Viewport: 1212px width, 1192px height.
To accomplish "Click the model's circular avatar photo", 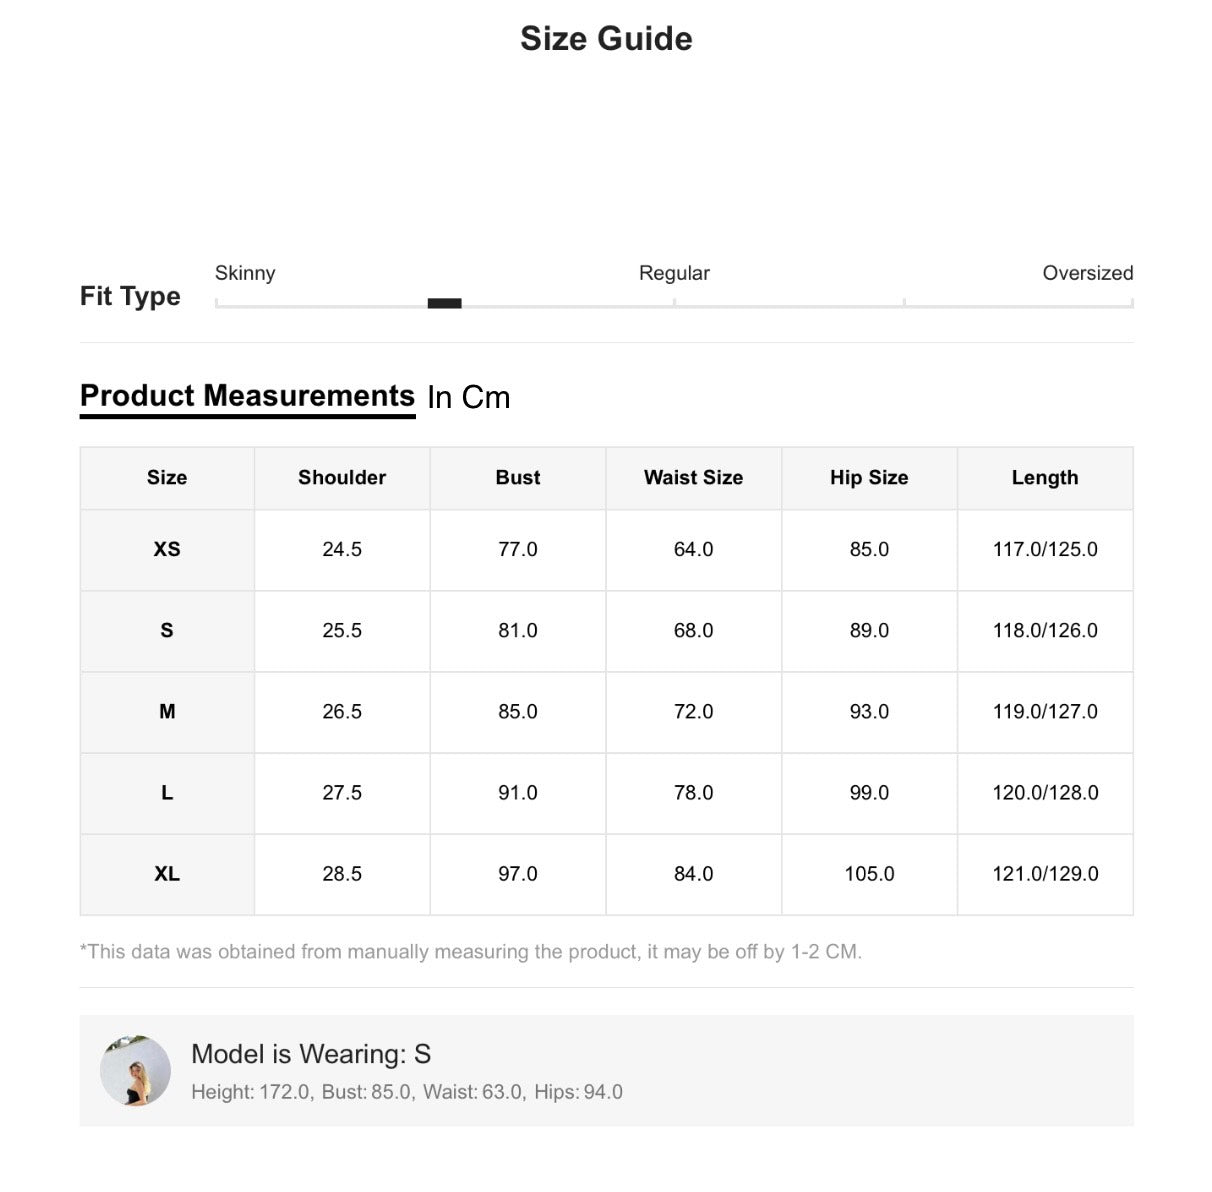I will 135,1070.
